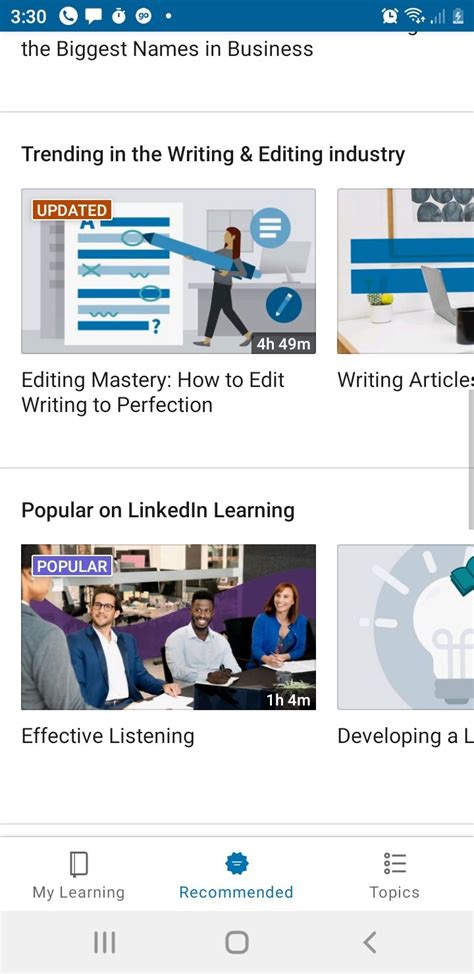This screenshot has width=474, height=974.
Task: Open the Effective Listening course title
Action: point(107,735)
